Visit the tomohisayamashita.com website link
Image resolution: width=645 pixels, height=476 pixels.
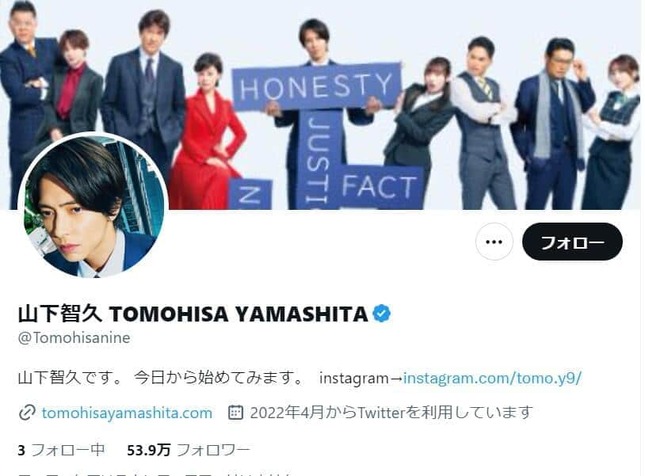127,413
